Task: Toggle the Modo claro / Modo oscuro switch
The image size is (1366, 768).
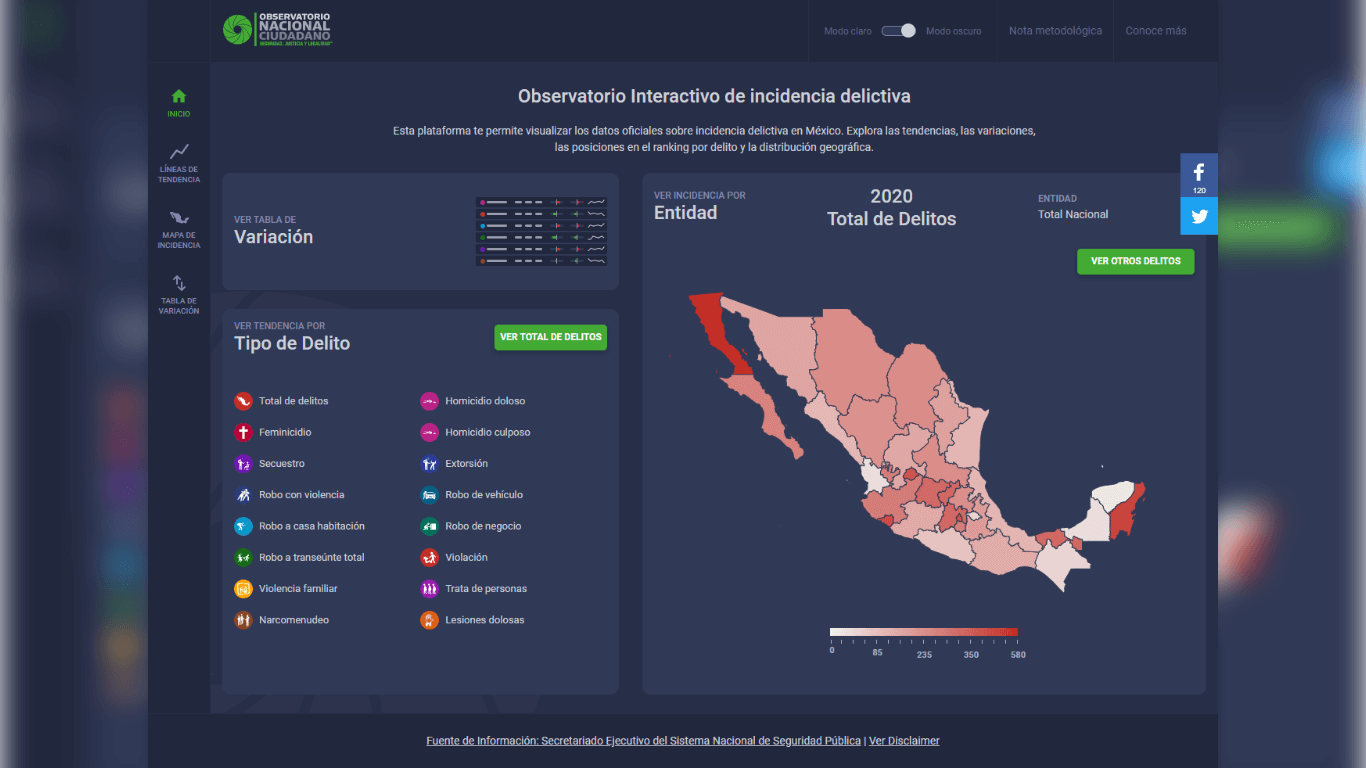Action: 898,31
